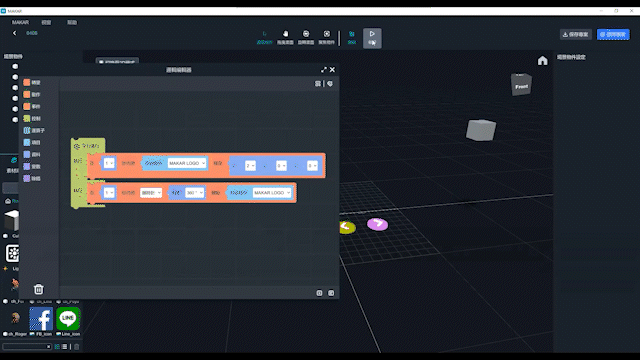
Task: Open the duration 1 dropdown in rotate block
Action: [x=109, y=193]
